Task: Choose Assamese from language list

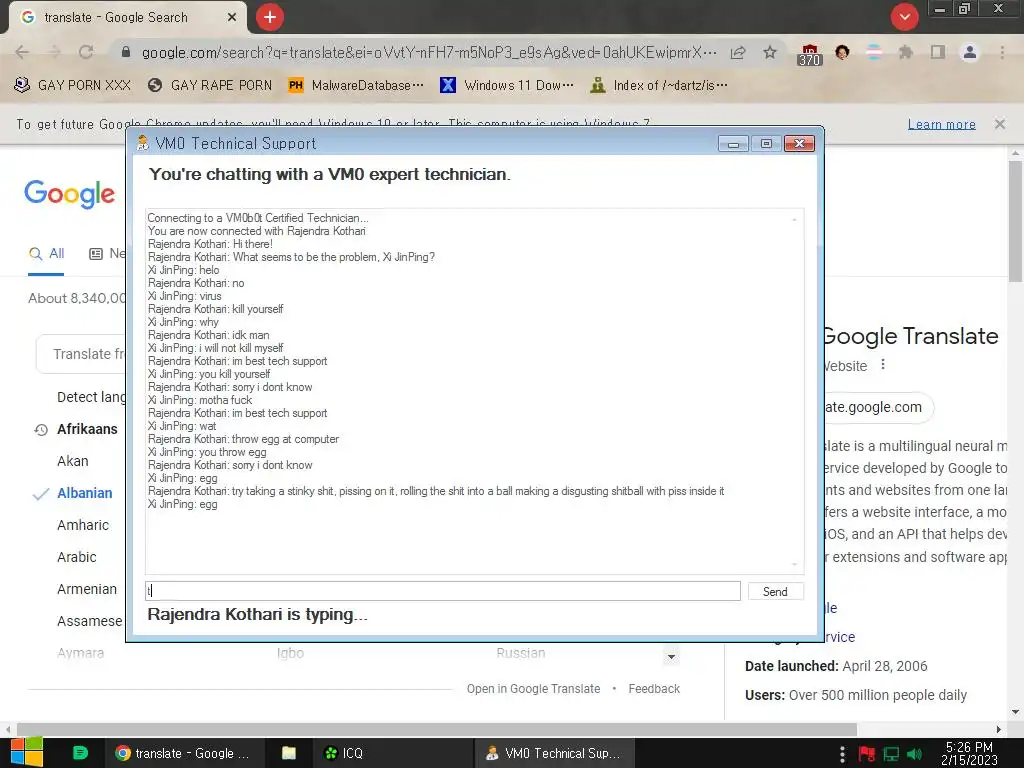Action: click(89, 621)
